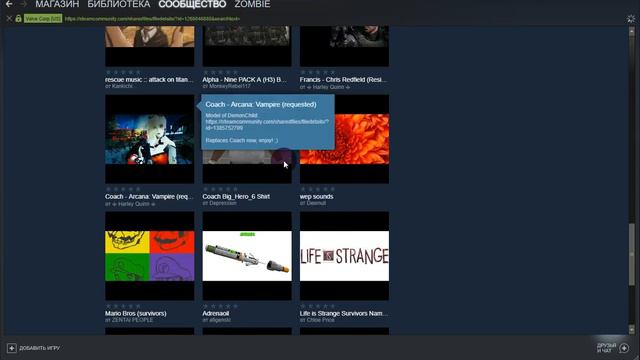This screenshot has height=360, width=640.
Task: Open Harley Quinn author under Francis item
Action: [328, 87]
